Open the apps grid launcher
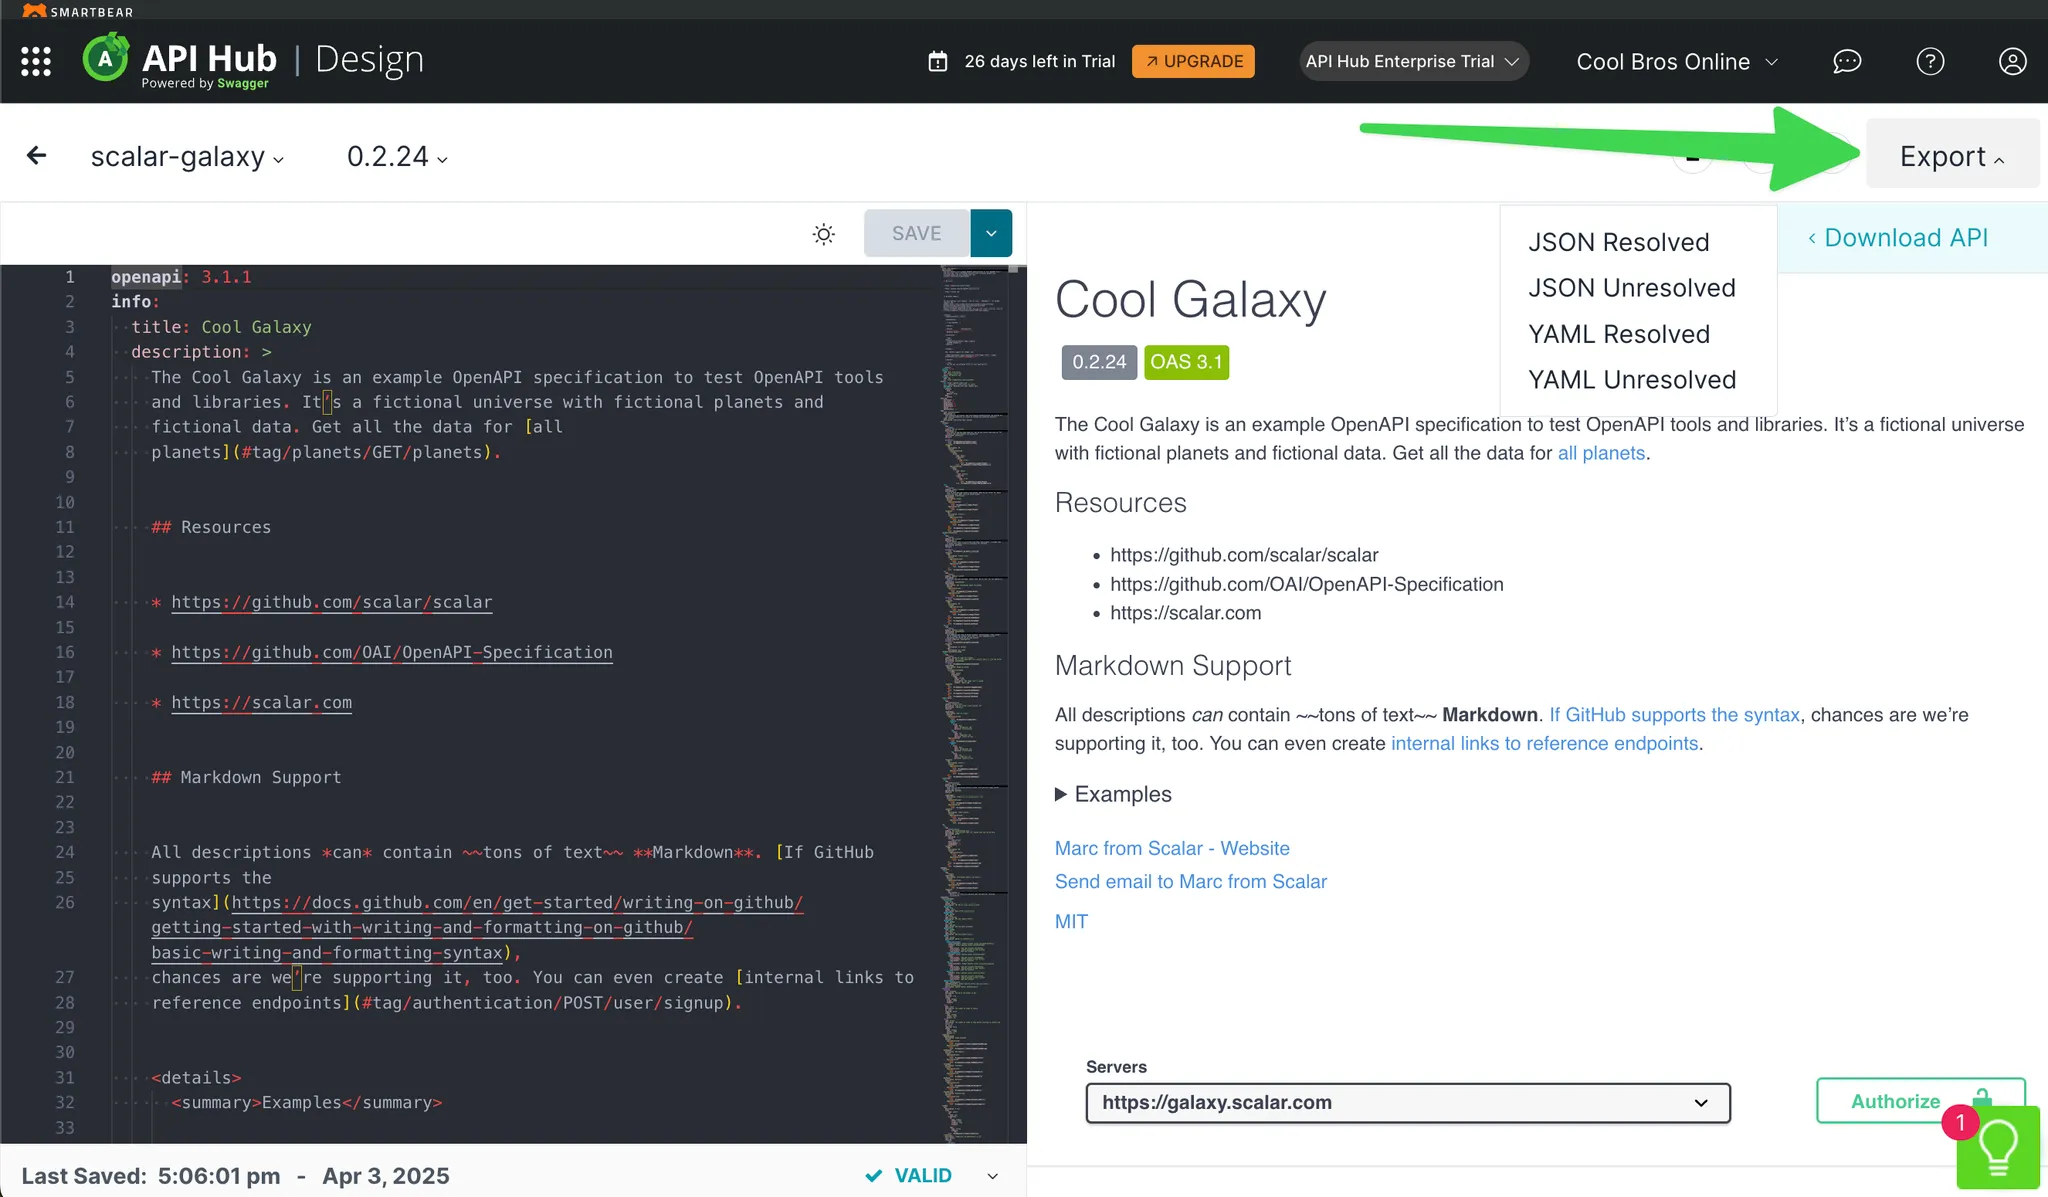The width and height of the screenshot is (2048, 1197). point(36,61)
